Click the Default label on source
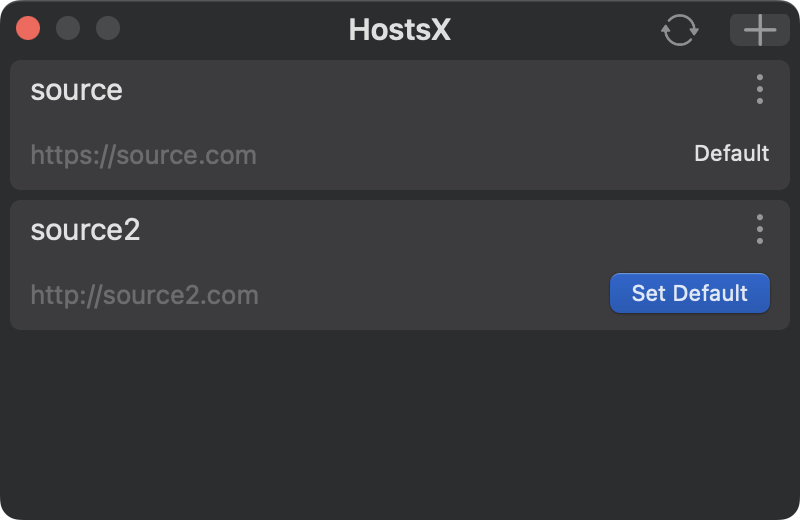This screenshot has height=520, width=800. (x=731, y=154)
